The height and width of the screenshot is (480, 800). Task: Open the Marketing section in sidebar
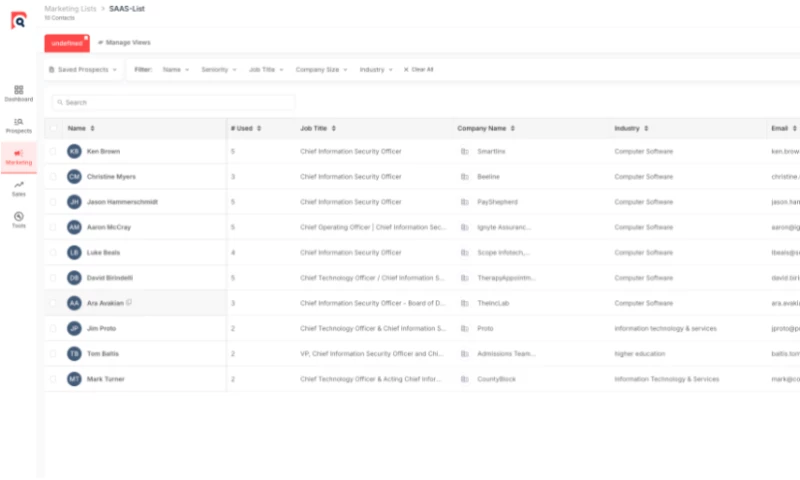pos(19,157)
